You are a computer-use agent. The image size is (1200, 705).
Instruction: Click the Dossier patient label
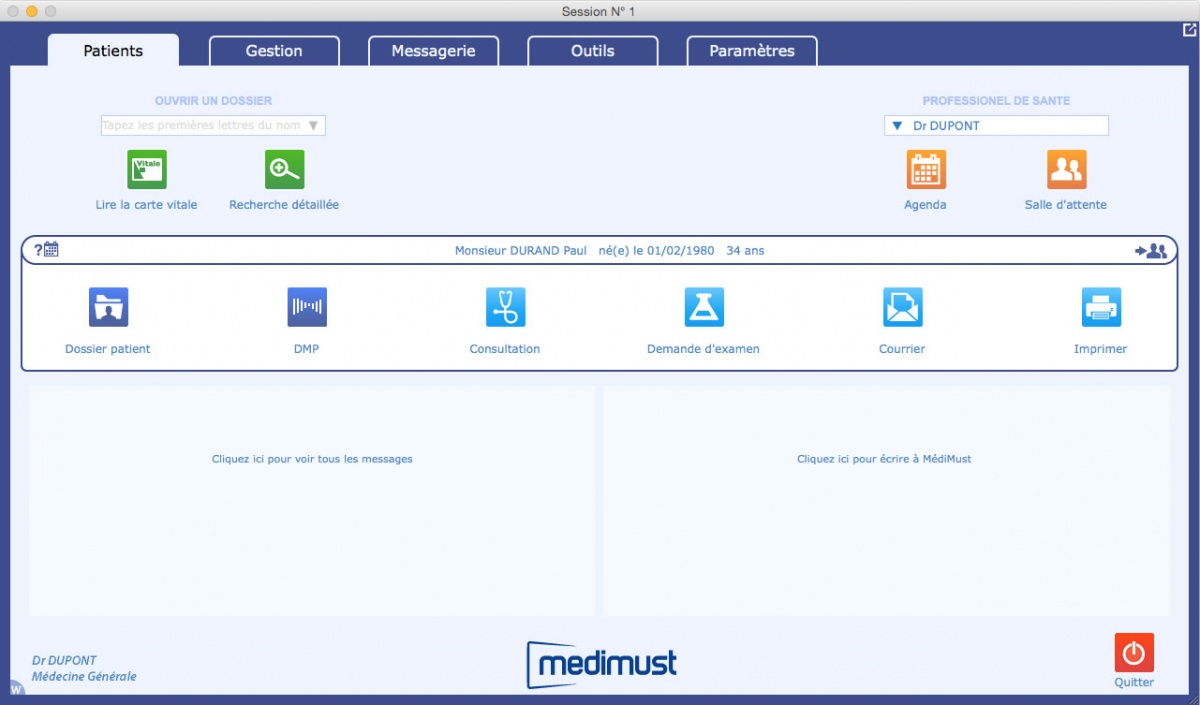108,349
